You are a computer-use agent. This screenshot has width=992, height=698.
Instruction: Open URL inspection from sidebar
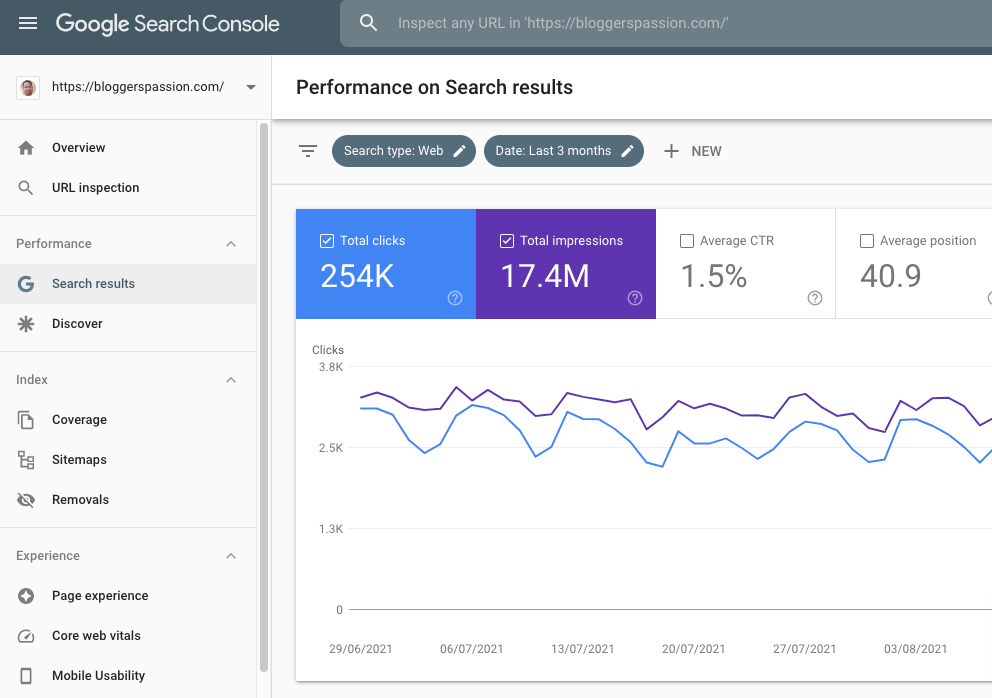point(128,188)
